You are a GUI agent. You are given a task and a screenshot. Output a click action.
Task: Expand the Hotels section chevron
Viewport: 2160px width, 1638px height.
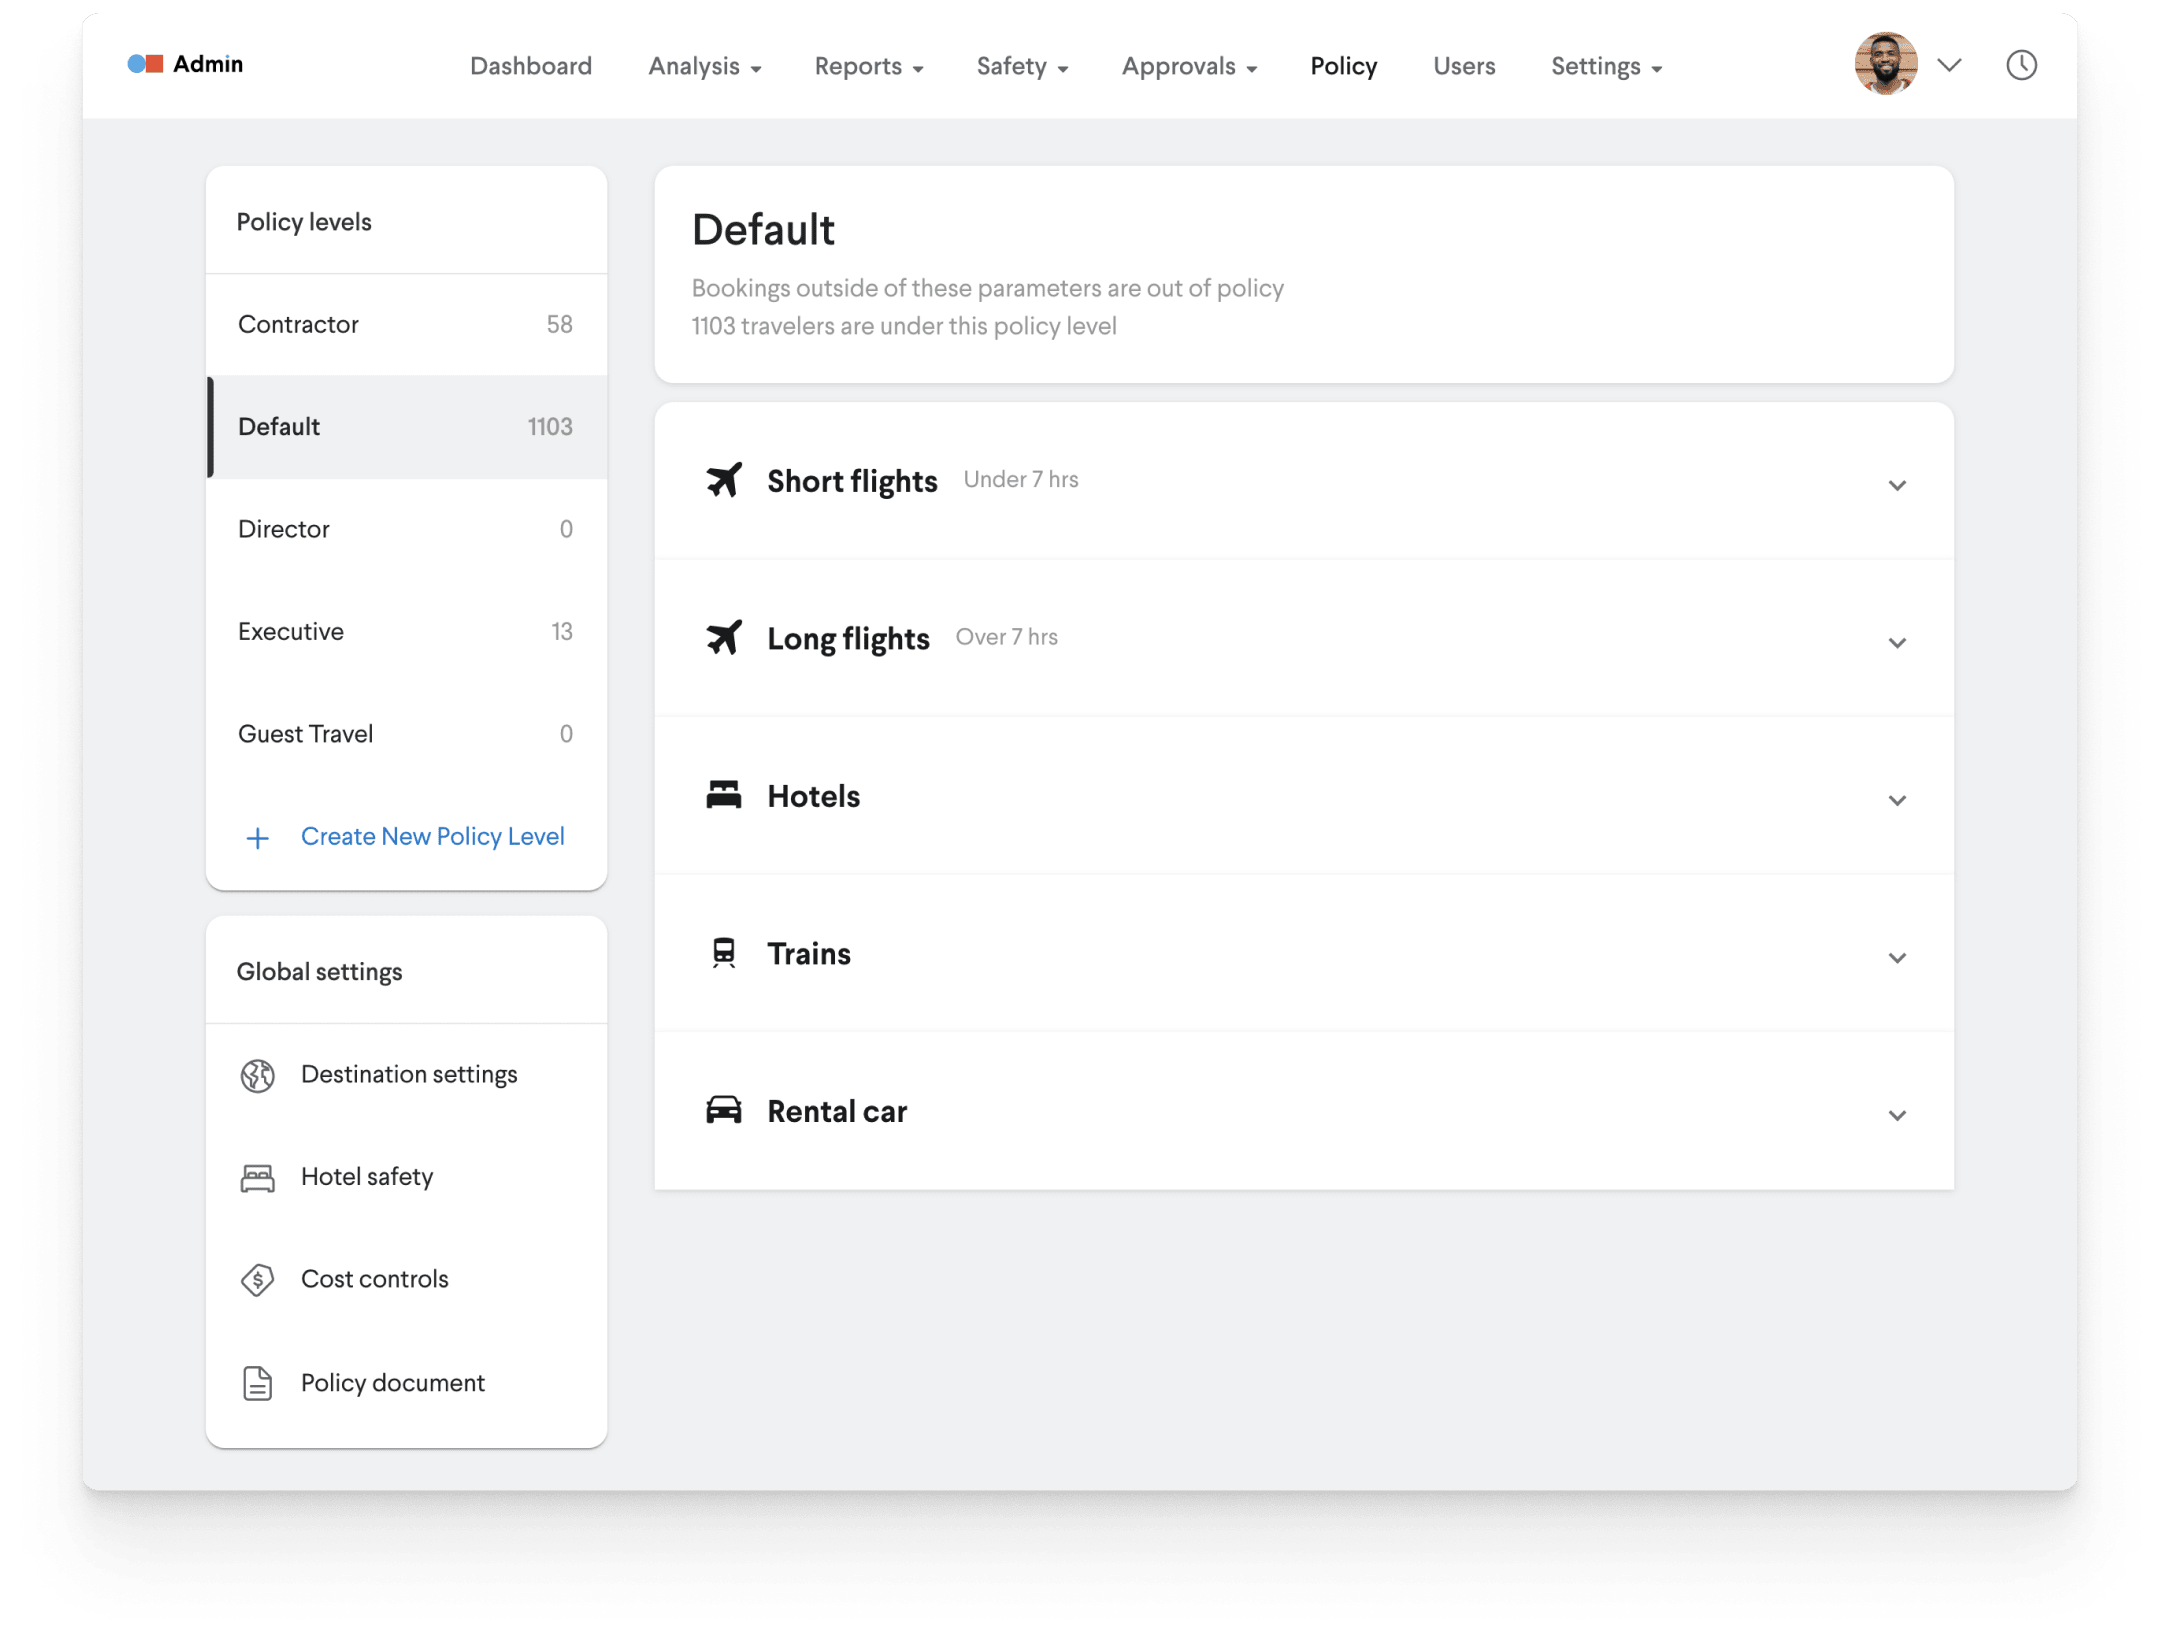point(1897,801)
